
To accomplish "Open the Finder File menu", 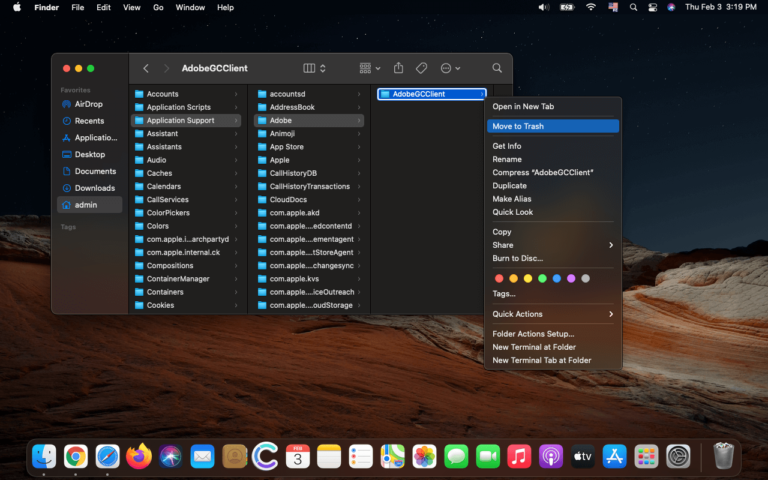I will (x=77, y=7).
